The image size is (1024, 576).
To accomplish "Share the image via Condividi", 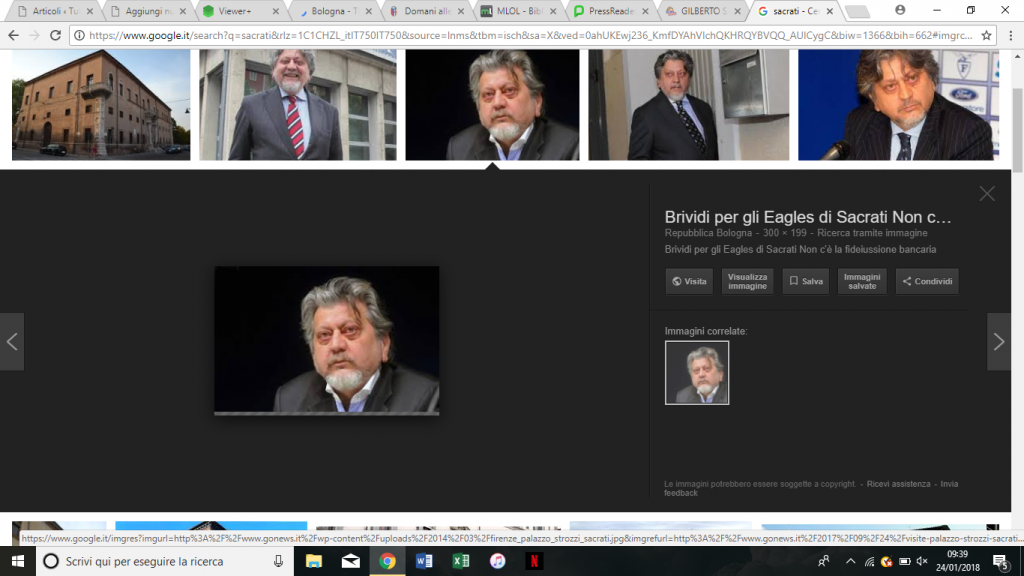I will 927,281.
